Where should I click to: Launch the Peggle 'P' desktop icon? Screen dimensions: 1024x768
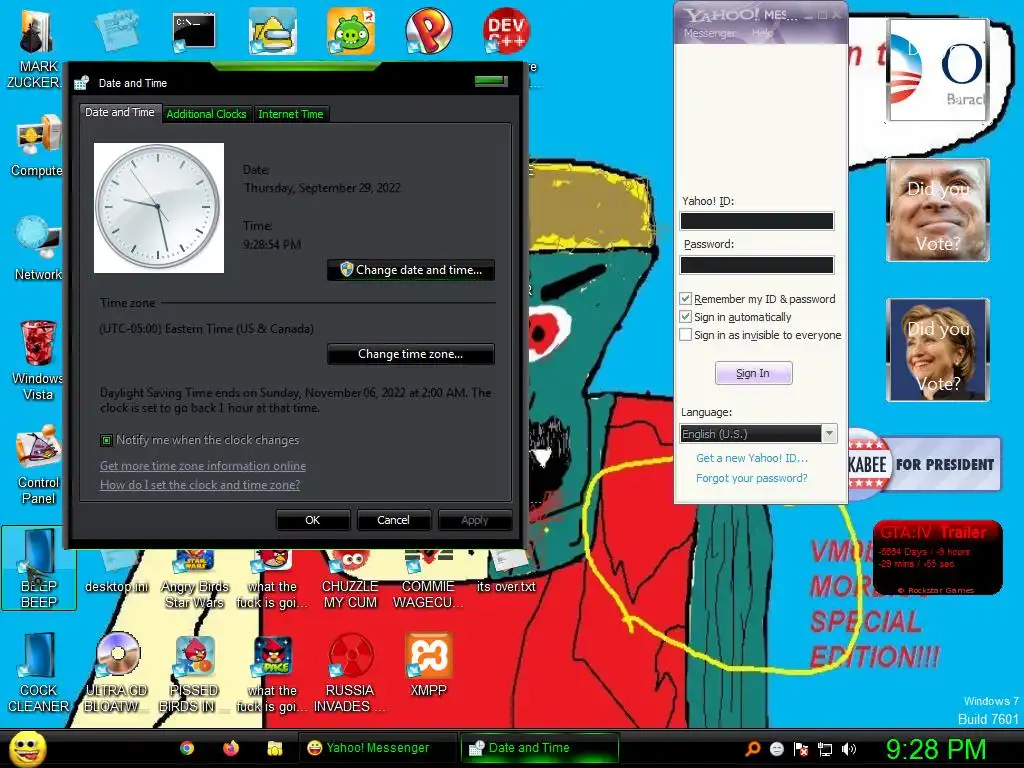pyautogui.click(x=428, y=31)
